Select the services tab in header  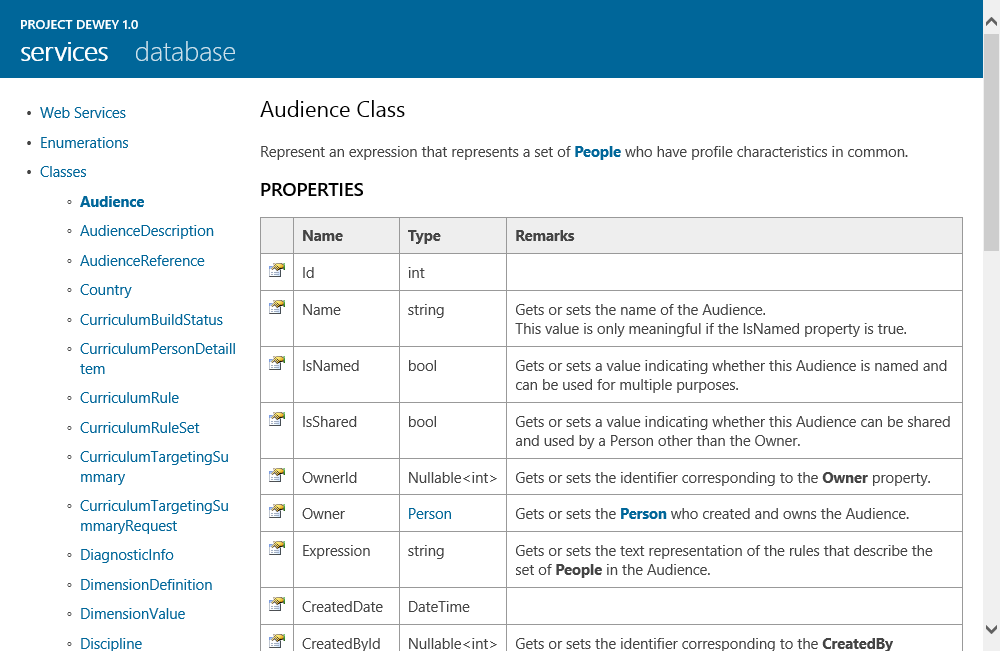64,52
